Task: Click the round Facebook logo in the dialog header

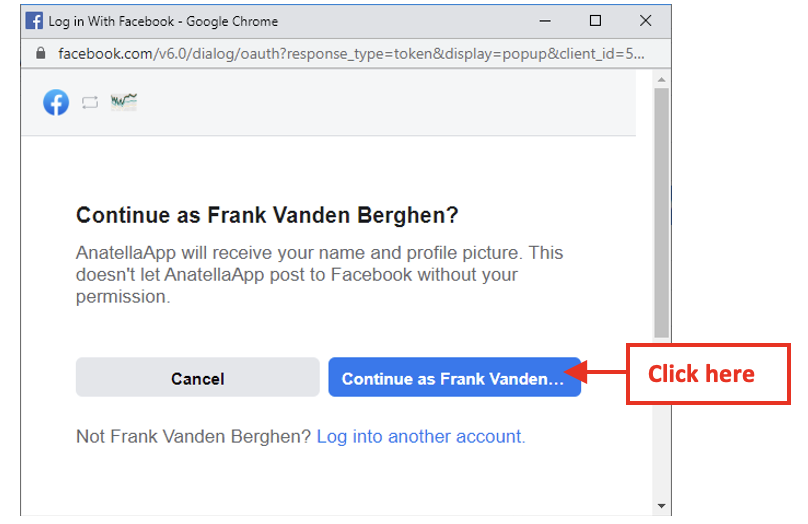Action: click(56, 102)
